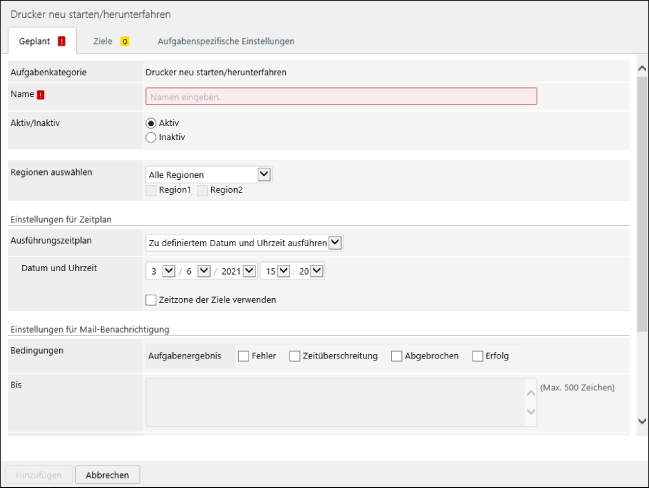649x488 pixels.
Task: Select the Inaktiv radio button
Action: tap(151, 137)
